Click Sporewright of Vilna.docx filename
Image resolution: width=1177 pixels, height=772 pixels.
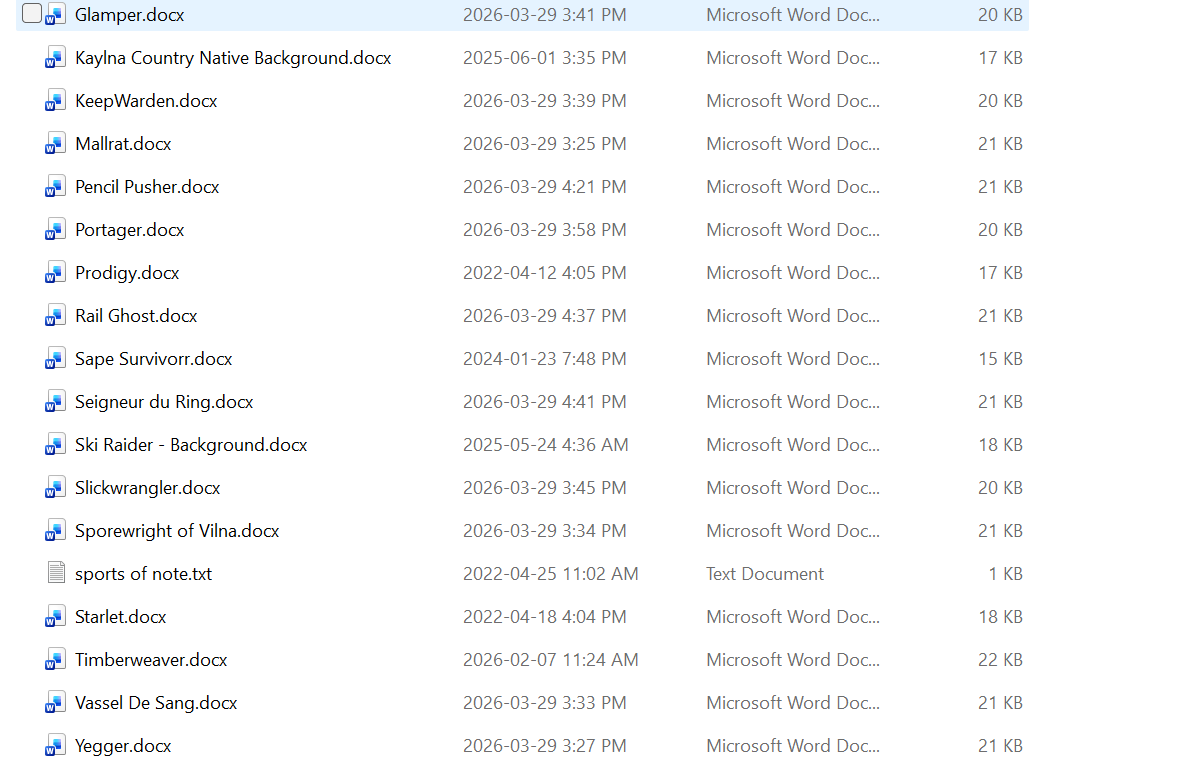tap(177, 531)
